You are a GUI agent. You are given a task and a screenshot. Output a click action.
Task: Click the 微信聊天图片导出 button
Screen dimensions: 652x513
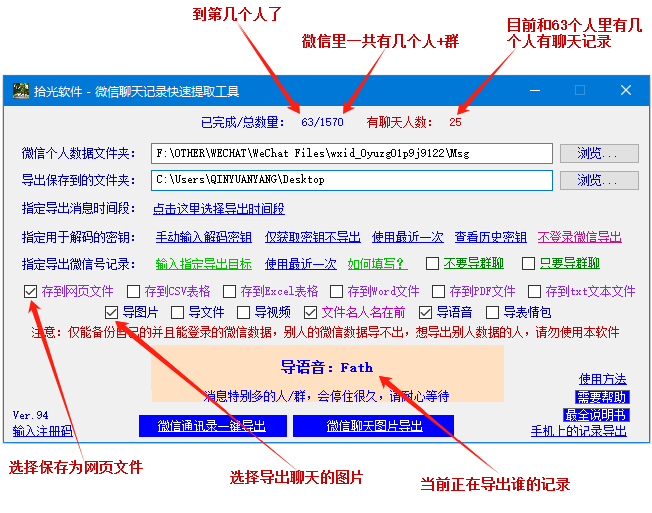(x=373, y=426)
